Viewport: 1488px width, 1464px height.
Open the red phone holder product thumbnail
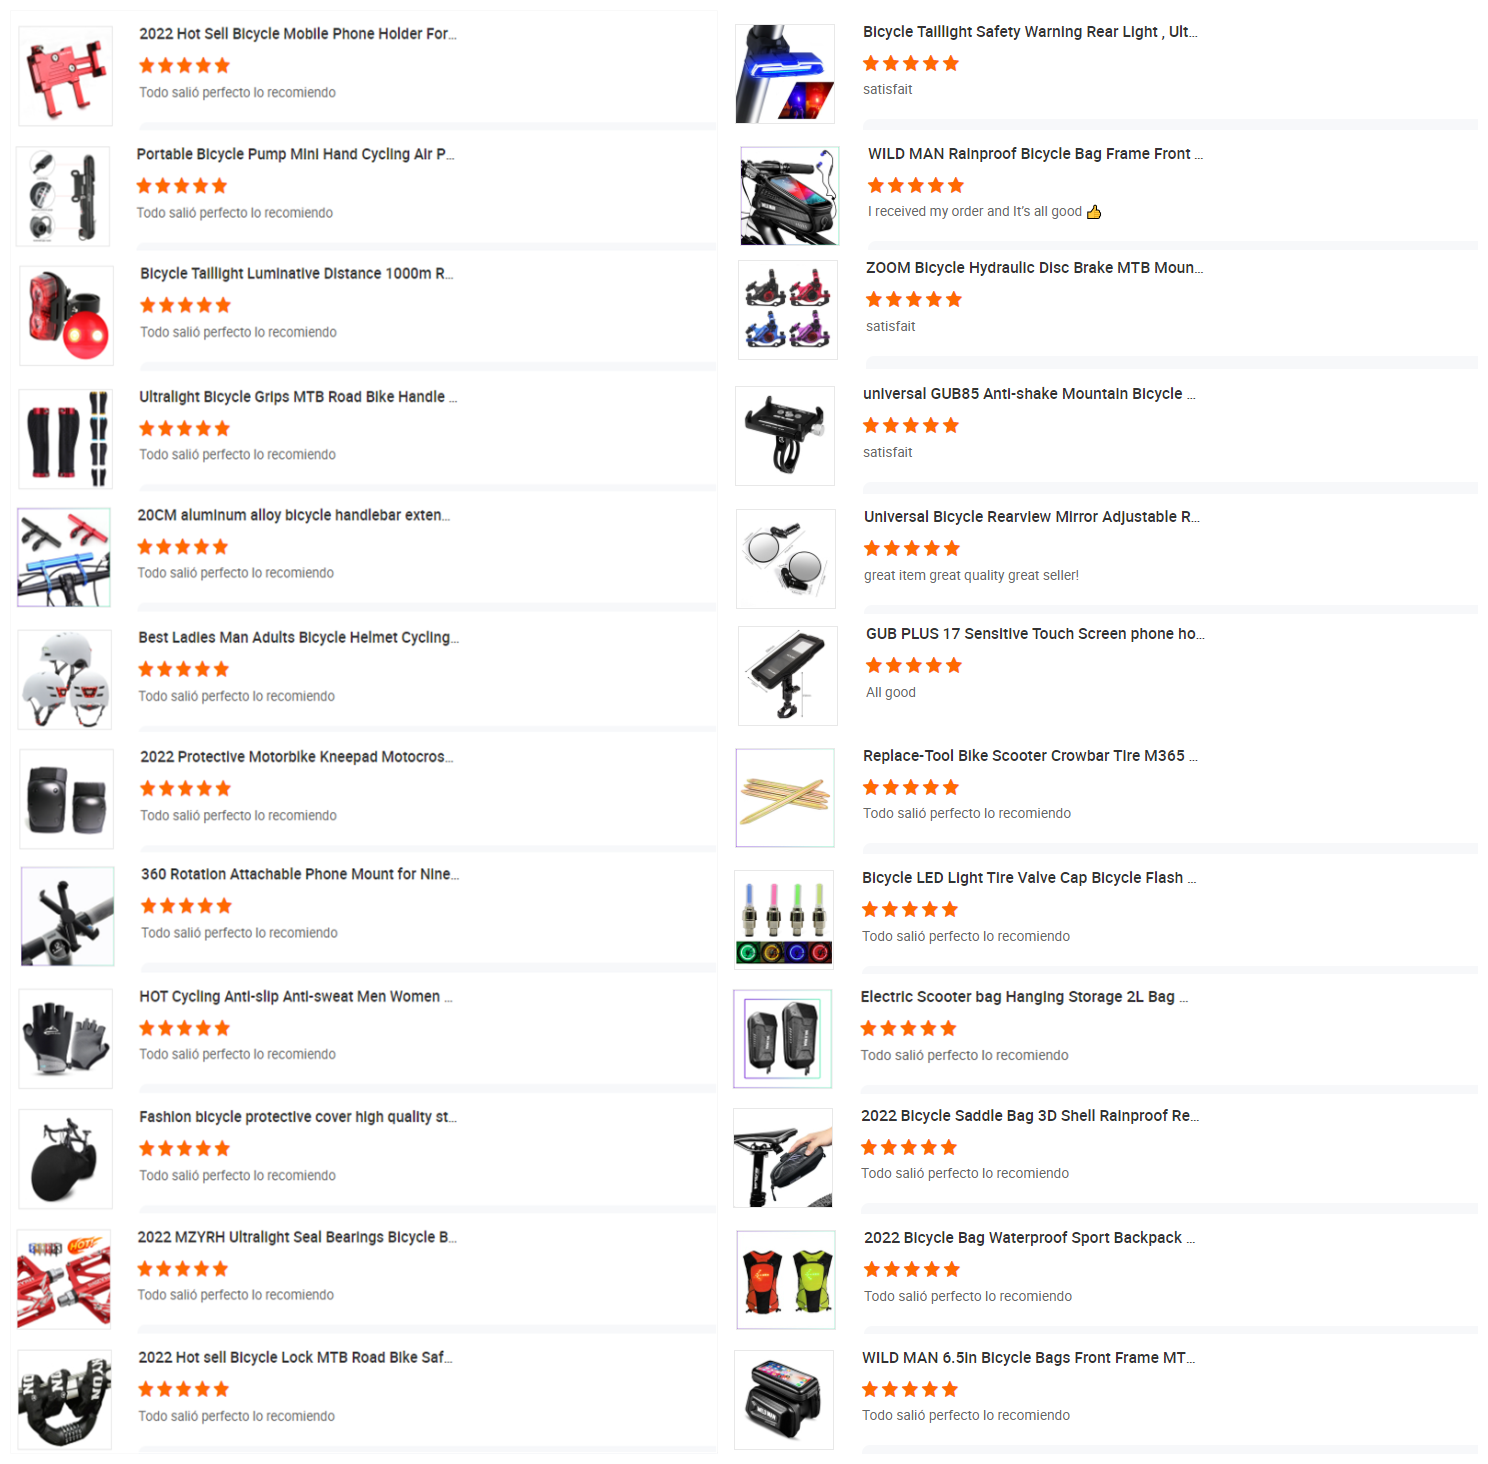pyautogui.click(x=65, y=76)
